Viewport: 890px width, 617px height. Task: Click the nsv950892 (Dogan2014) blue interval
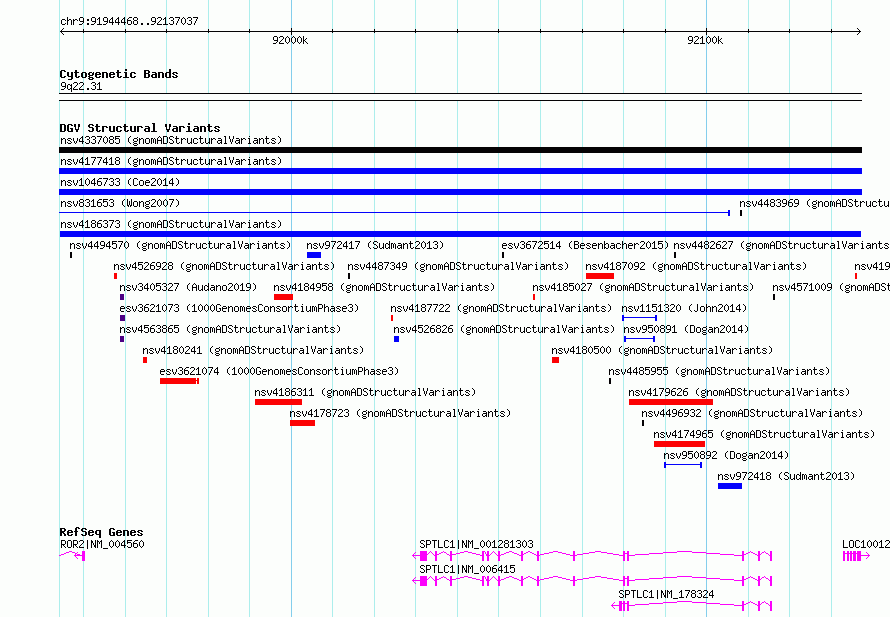683,465
